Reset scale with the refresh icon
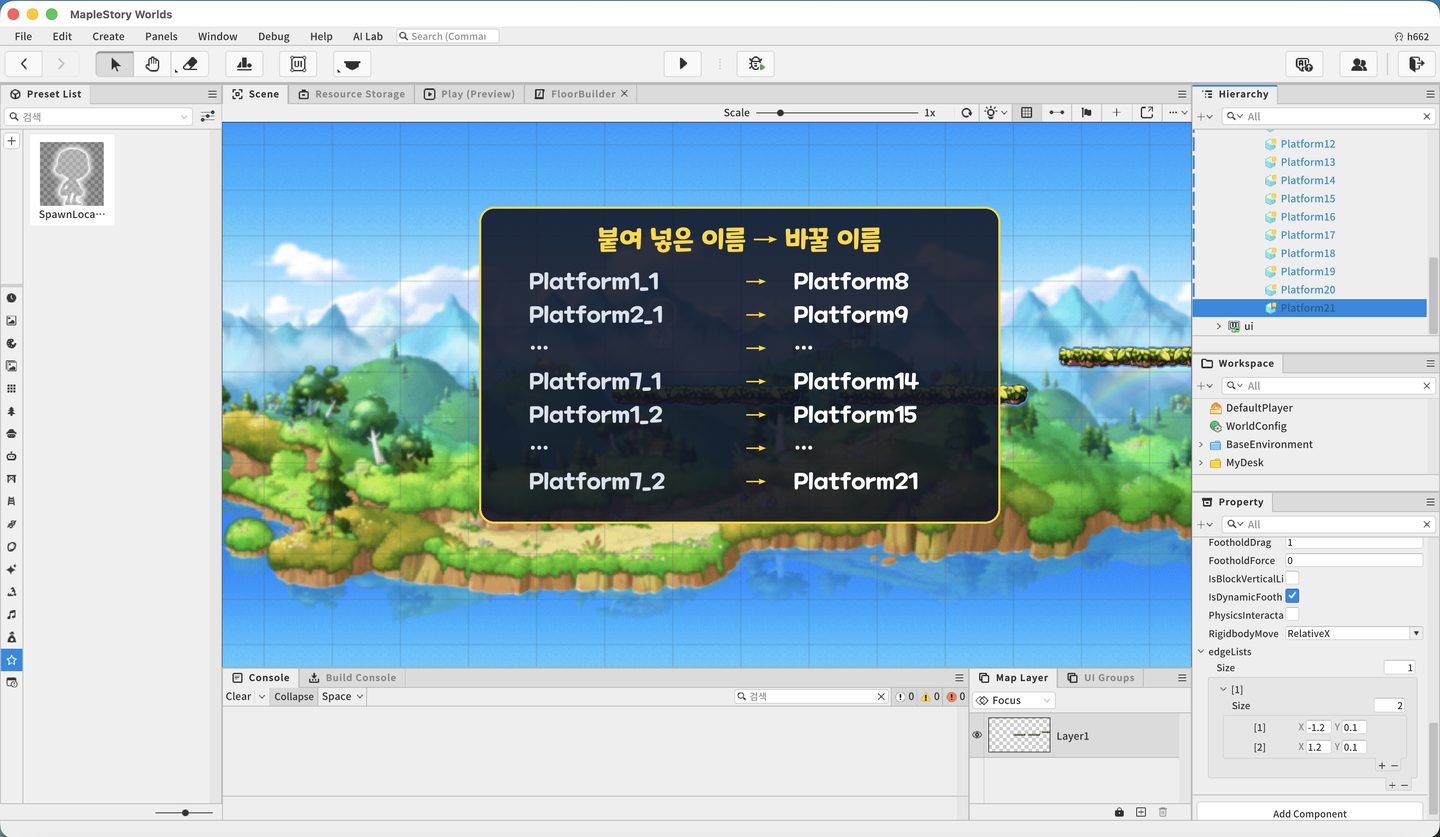 [966, 113]
